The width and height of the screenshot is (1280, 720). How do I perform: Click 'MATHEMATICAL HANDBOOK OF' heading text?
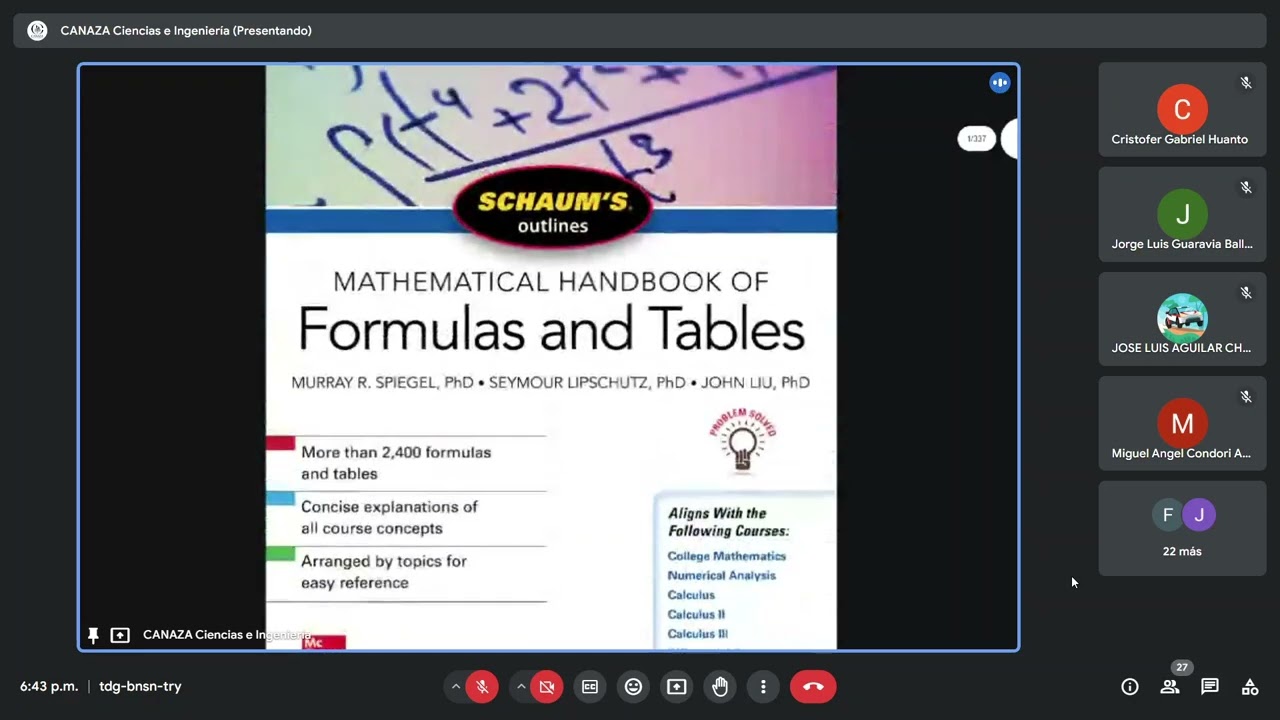(x=551, y=282)
